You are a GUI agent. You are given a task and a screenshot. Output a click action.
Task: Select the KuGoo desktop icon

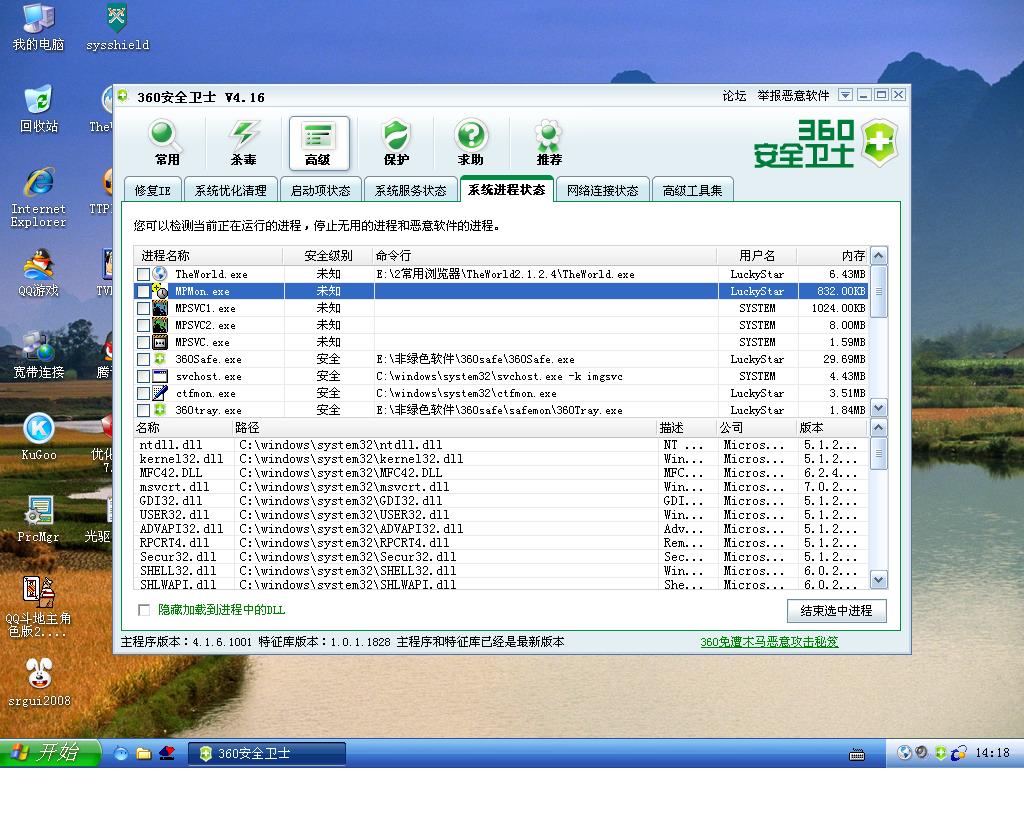pos(39,437)
